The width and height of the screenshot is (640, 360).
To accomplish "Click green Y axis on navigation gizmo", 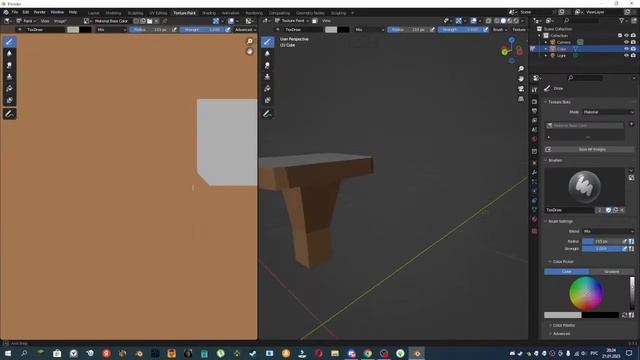I will tap(504, 52).
